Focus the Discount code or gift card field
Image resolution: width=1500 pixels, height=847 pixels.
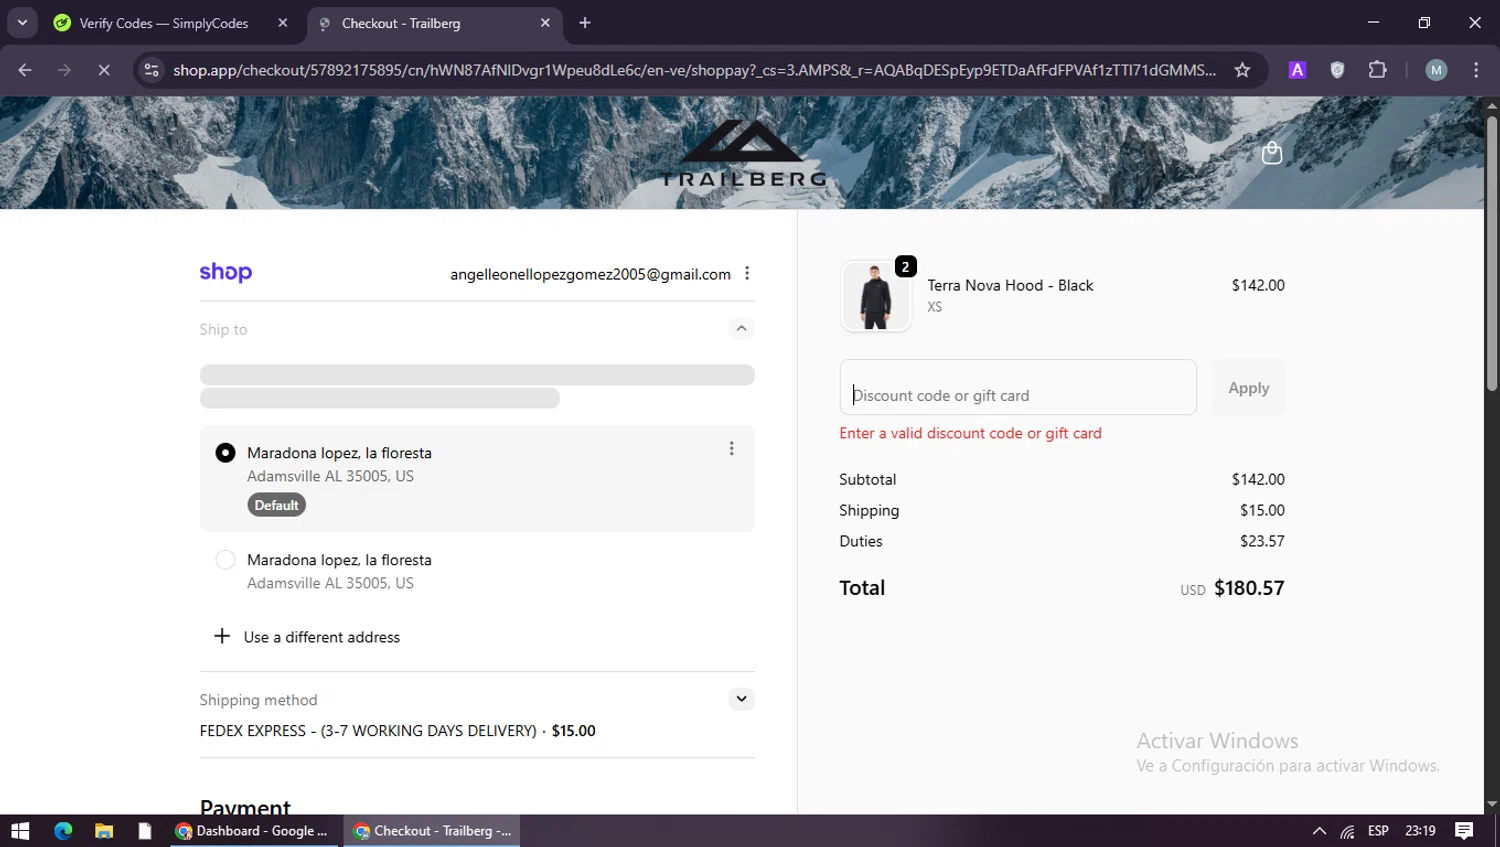[1018, 387]
